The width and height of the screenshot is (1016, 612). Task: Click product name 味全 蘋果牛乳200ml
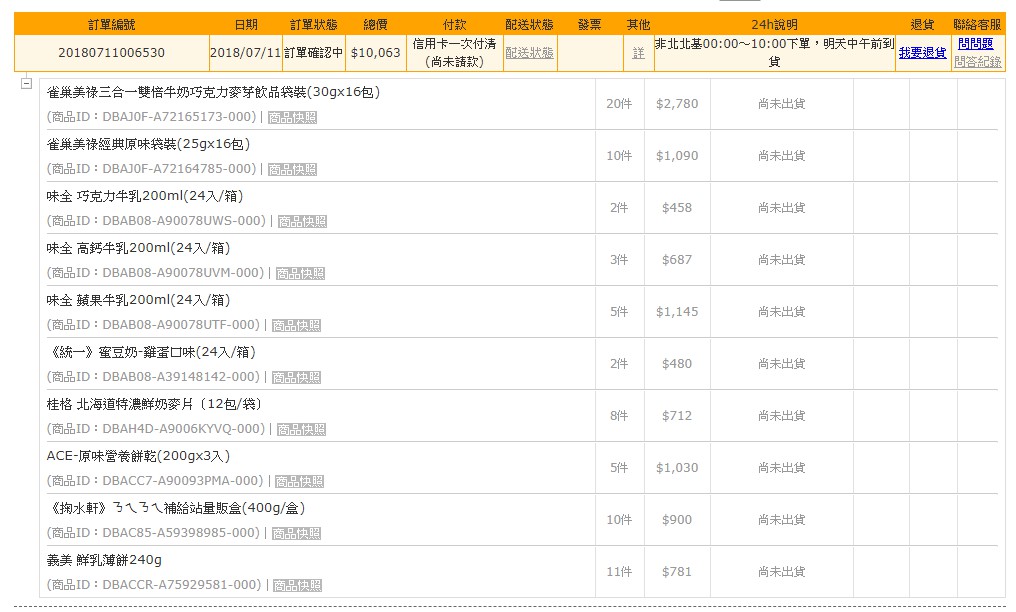[138, 300]
